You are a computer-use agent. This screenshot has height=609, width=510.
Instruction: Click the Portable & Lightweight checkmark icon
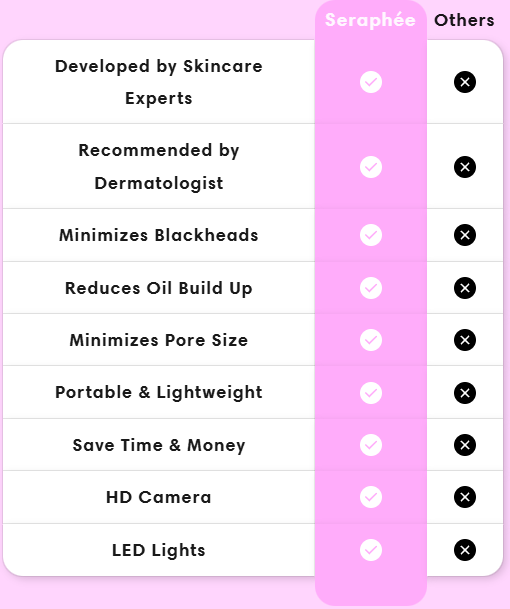pyautogui.click(x=371, y=393)
